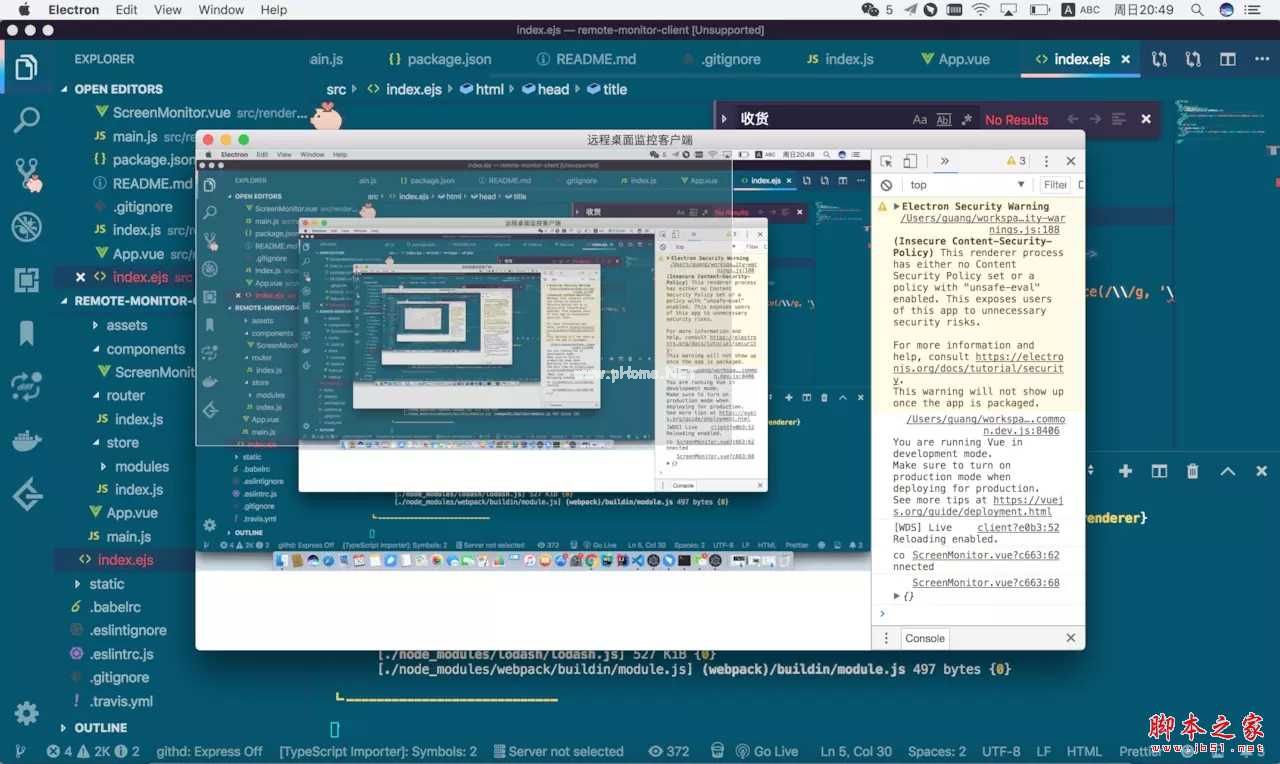Click the Bookmarks icon in activity bar
The width and height of the screenshot is (1280, 764).
coord(27,333)
